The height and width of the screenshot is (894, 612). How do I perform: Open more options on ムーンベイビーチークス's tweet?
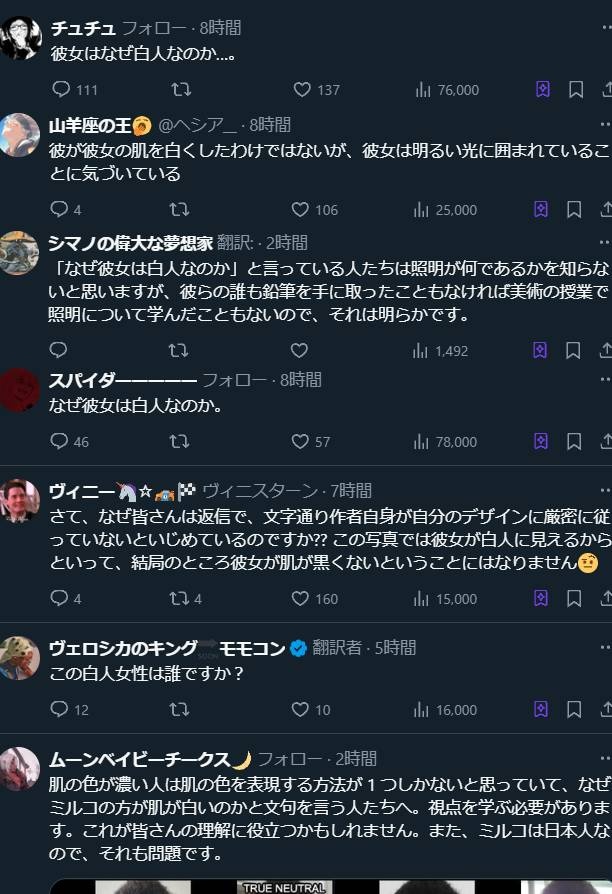tap(605, 758)
